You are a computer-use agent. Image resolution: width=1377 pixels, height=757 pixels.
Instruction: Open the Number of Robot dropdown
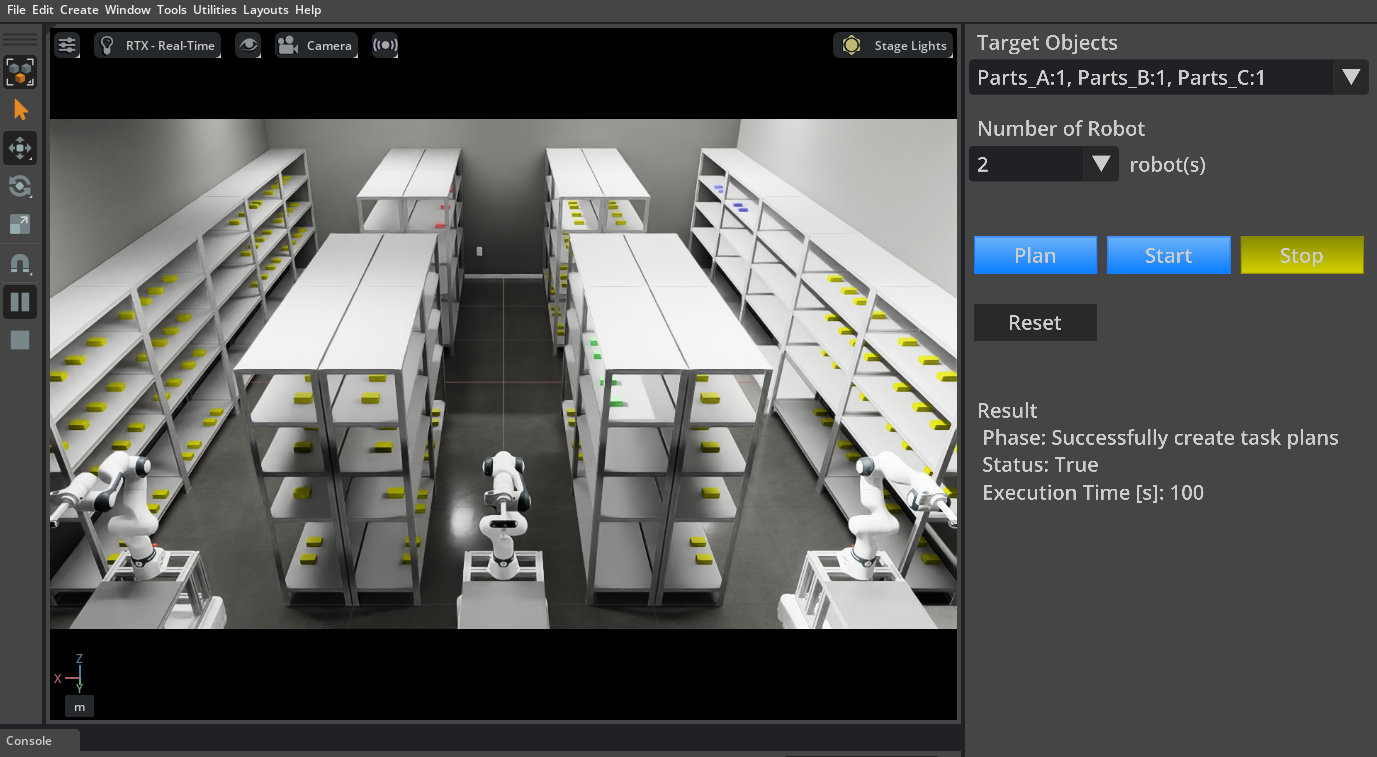point(1100,164)
